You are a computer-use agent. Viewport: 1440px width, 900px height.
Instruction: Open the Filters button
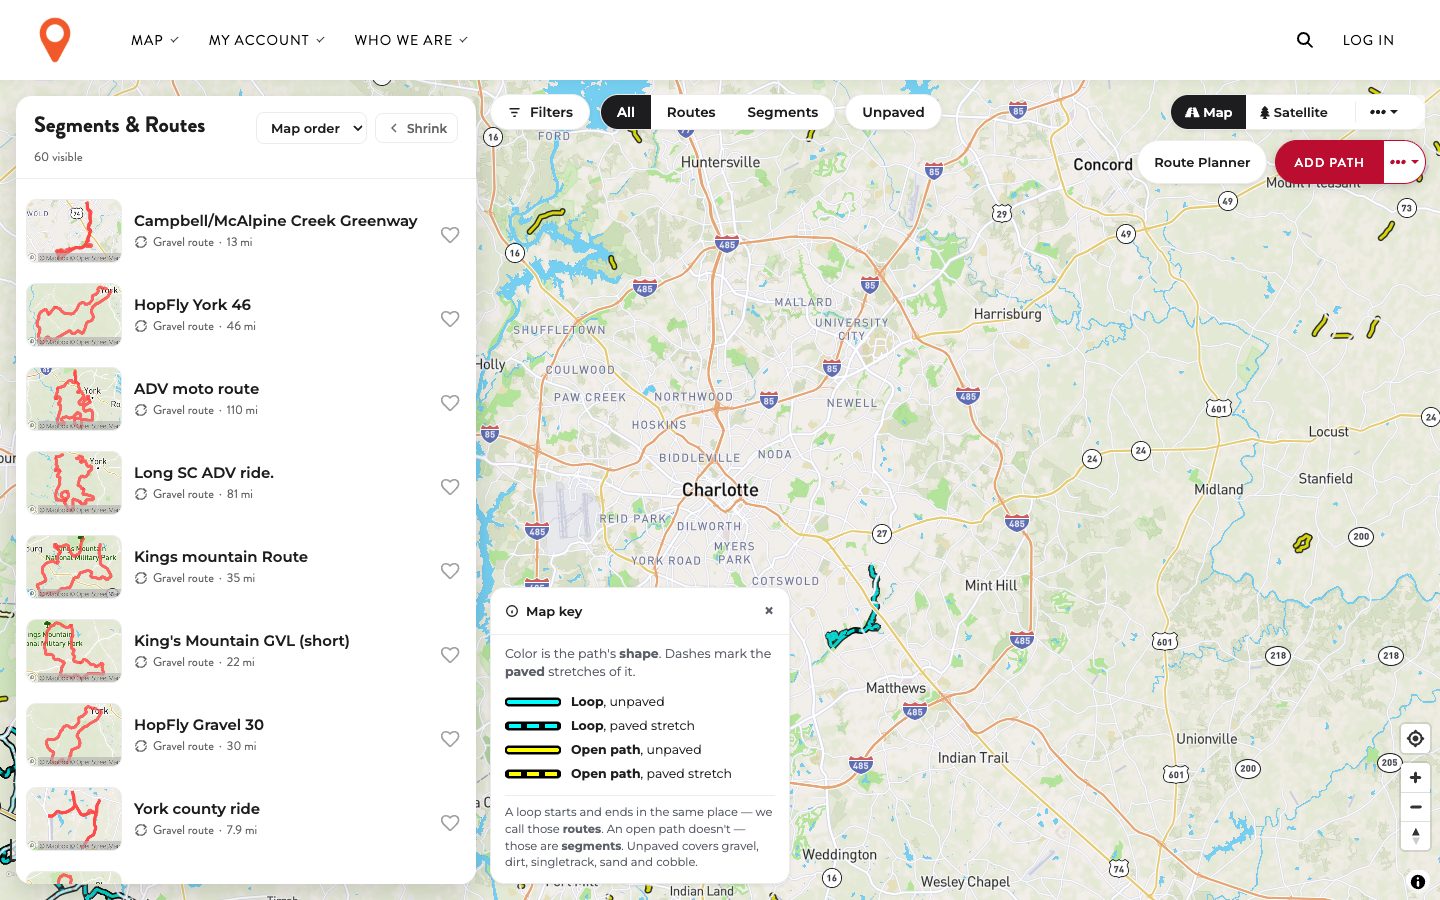pyautogui.click(x=540, y=112)
